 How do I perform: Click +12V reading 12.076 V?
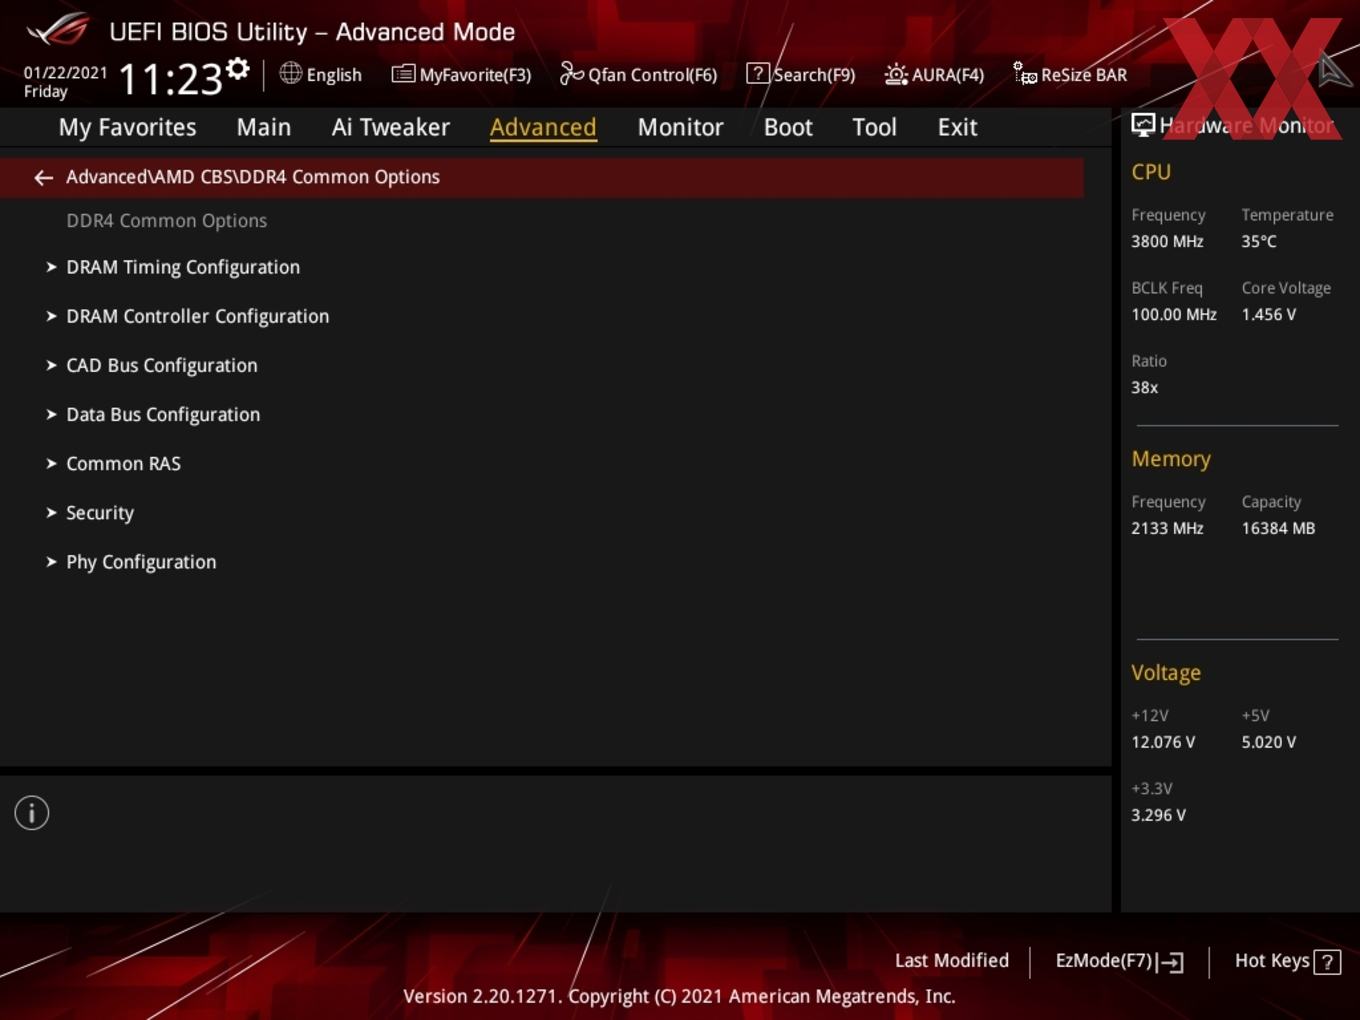click(x=1163, y=743)
